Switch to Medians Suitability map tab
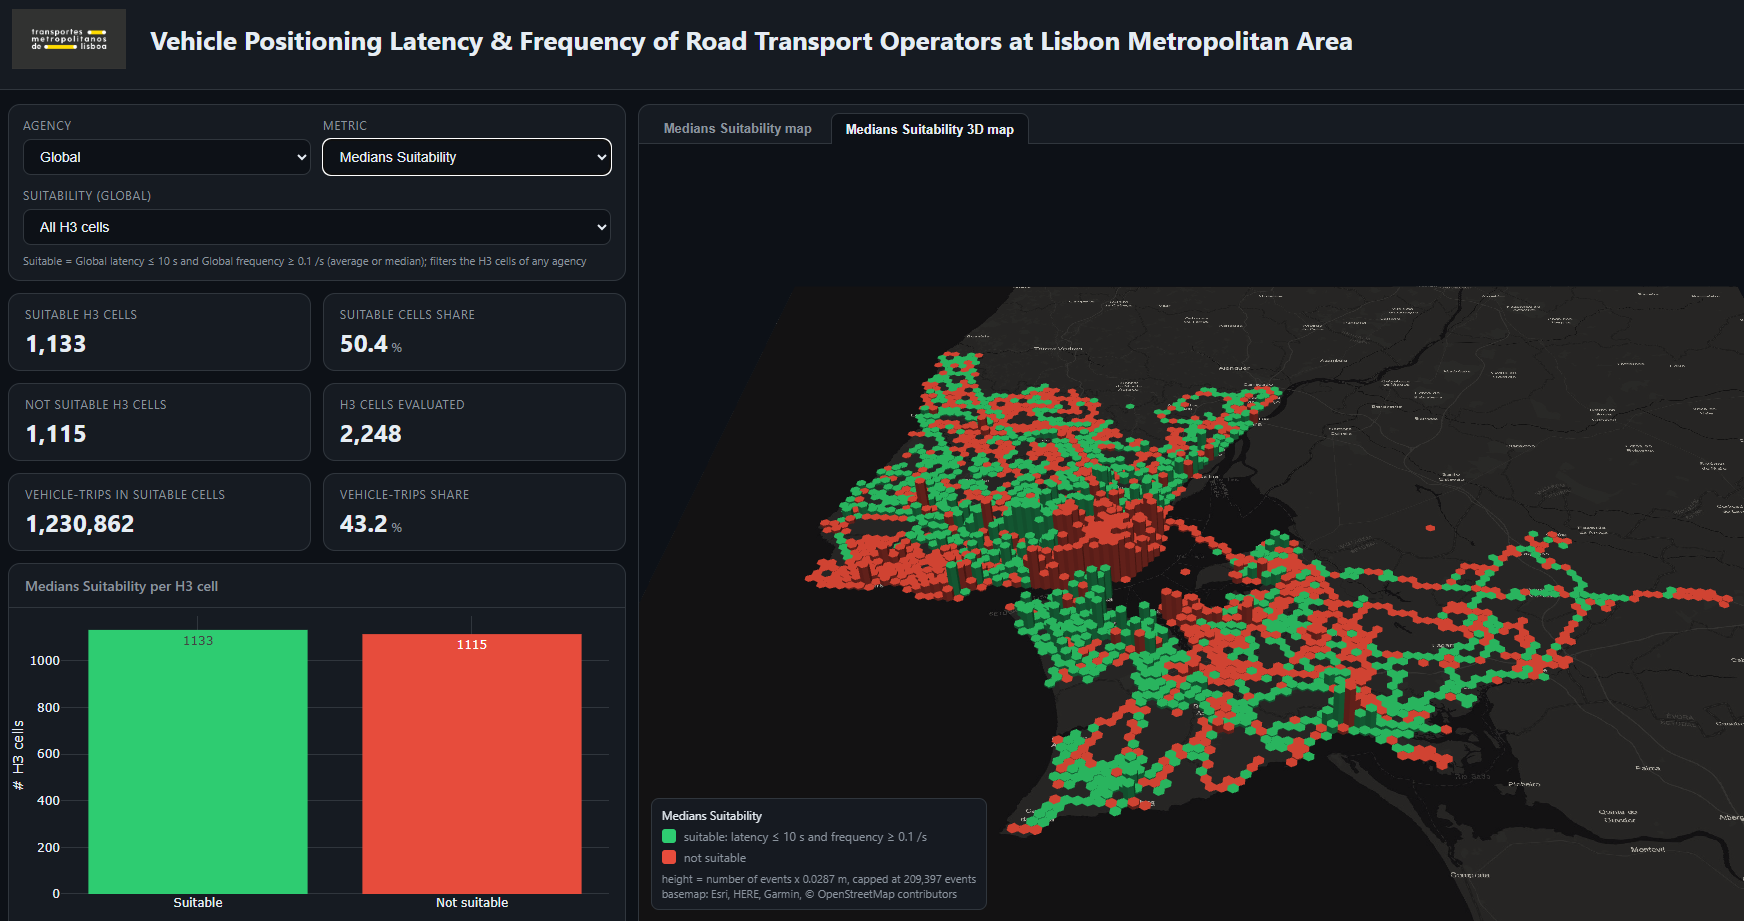Image resolution: width=1744 pixels, height=921 pixels. coord(738,129)
